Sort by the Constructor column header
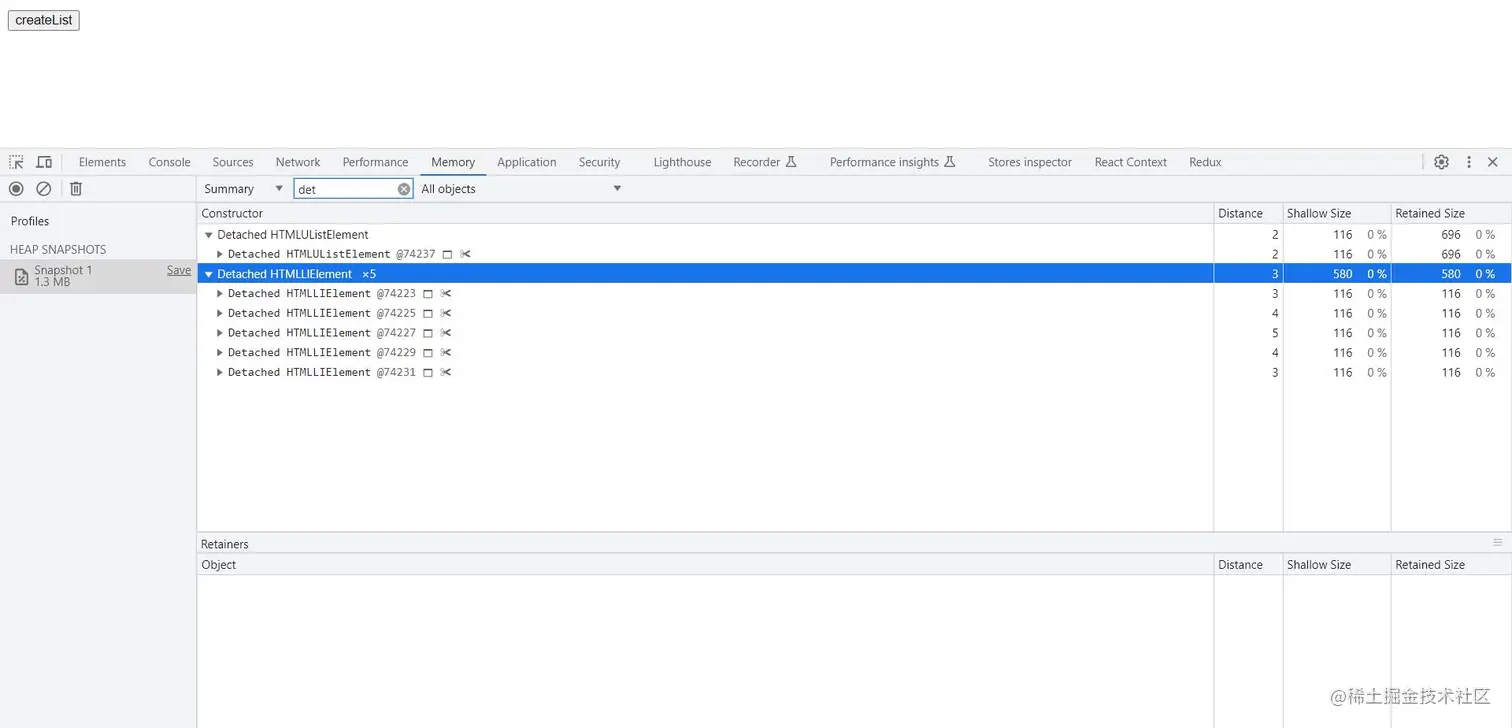Image resolution: width=1512 pixels, height=728 pixels. click(705, 213)
